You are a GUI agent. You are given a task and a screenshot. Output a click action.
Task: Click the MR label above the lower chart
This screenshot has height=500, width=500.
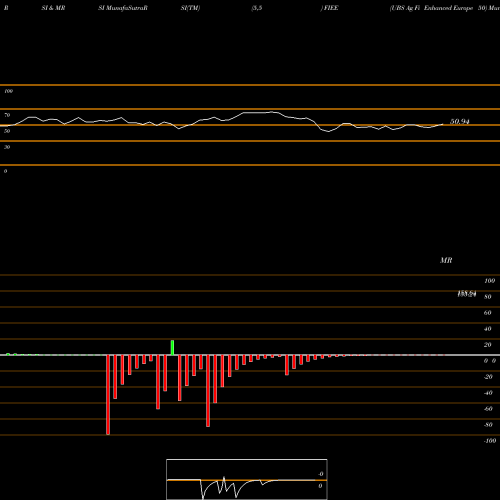point(446,260)
